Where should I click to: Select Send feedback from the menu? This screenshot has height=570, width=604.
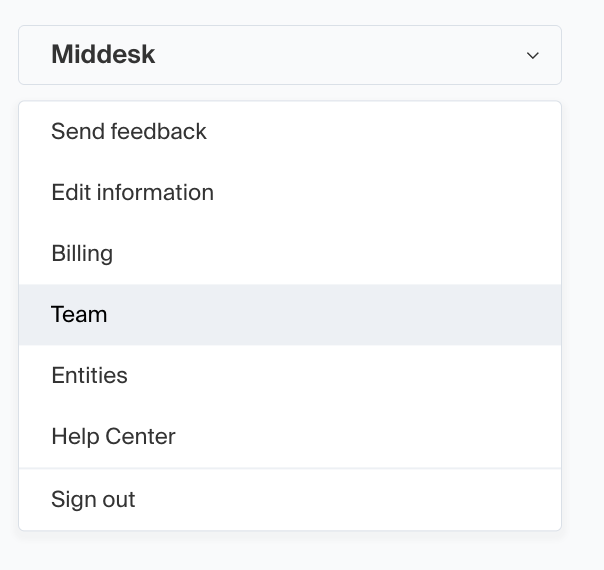coord(129,132)
